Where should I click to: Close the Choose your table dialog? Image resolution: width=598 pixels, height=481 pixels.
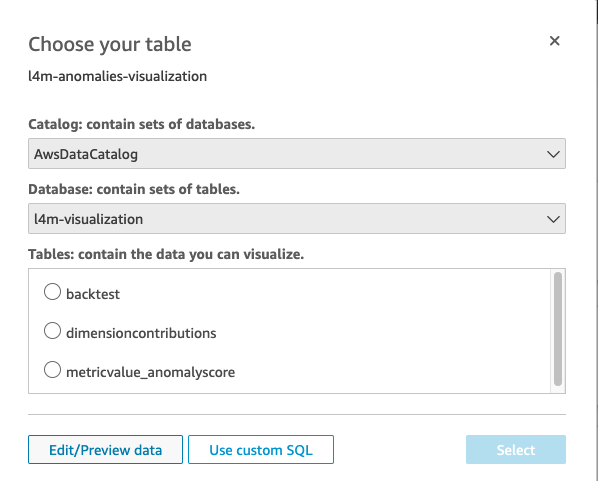point(555,41)
